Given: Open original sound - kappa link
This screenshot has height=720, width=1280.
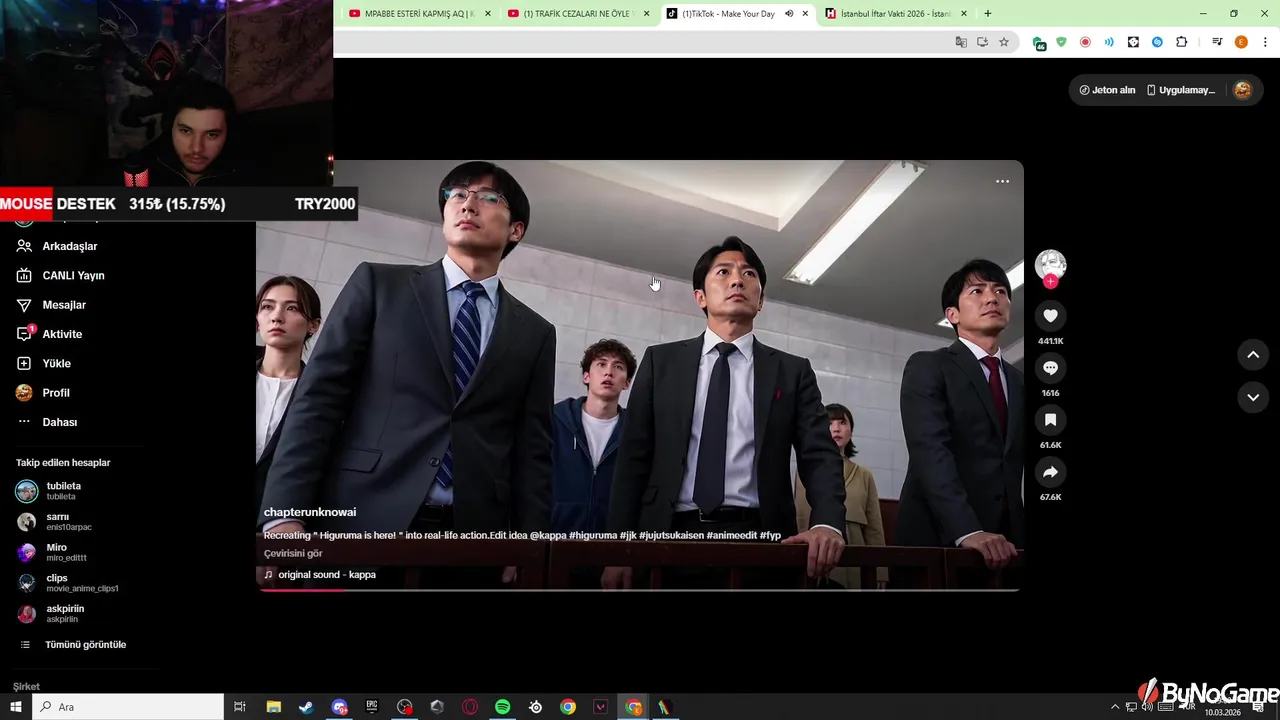Looking at the screenshot, I should [x=326, y=575].
